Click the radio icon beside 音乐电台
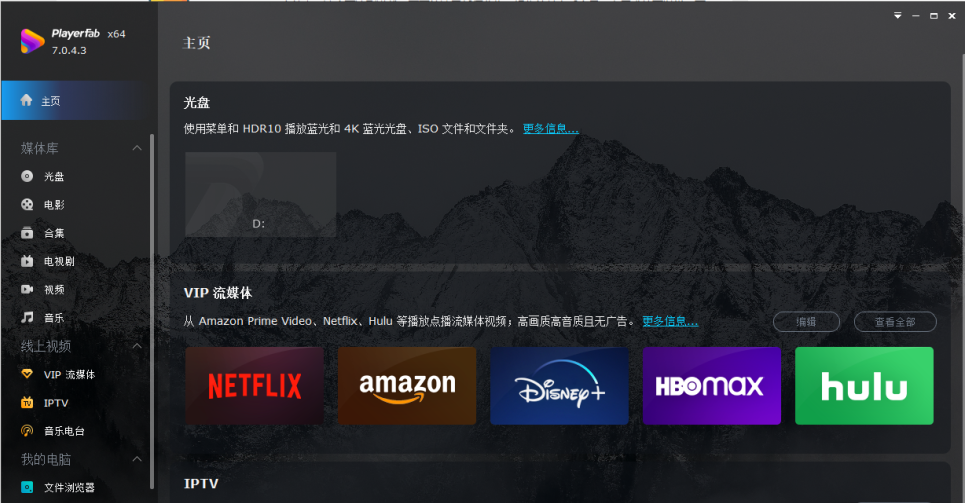Image resolution: width=965 pixels, height=503 pixels. (27, 431)
